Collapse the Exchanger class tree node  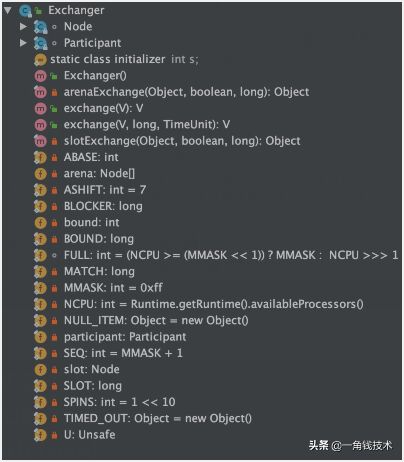point(8,10)
